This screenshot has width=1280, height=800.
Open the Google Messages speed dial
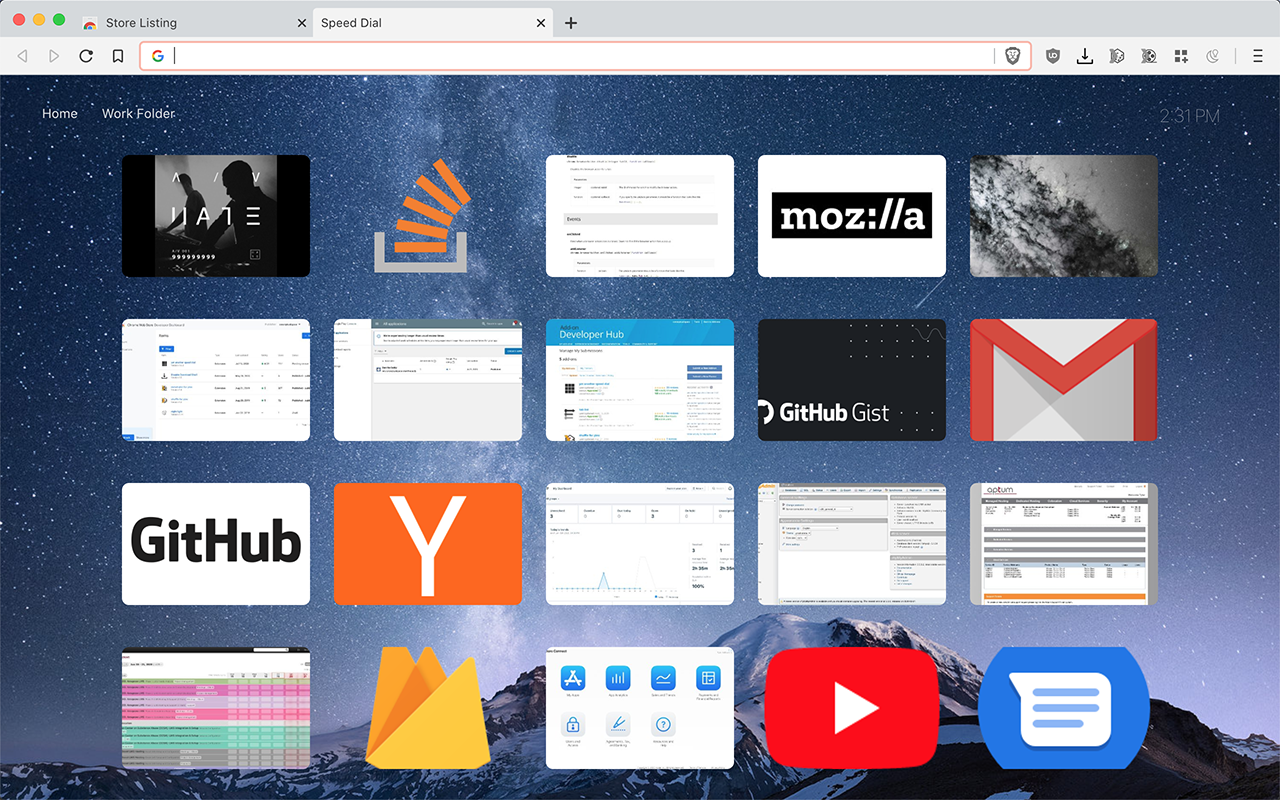click(x=1064, y=708)
